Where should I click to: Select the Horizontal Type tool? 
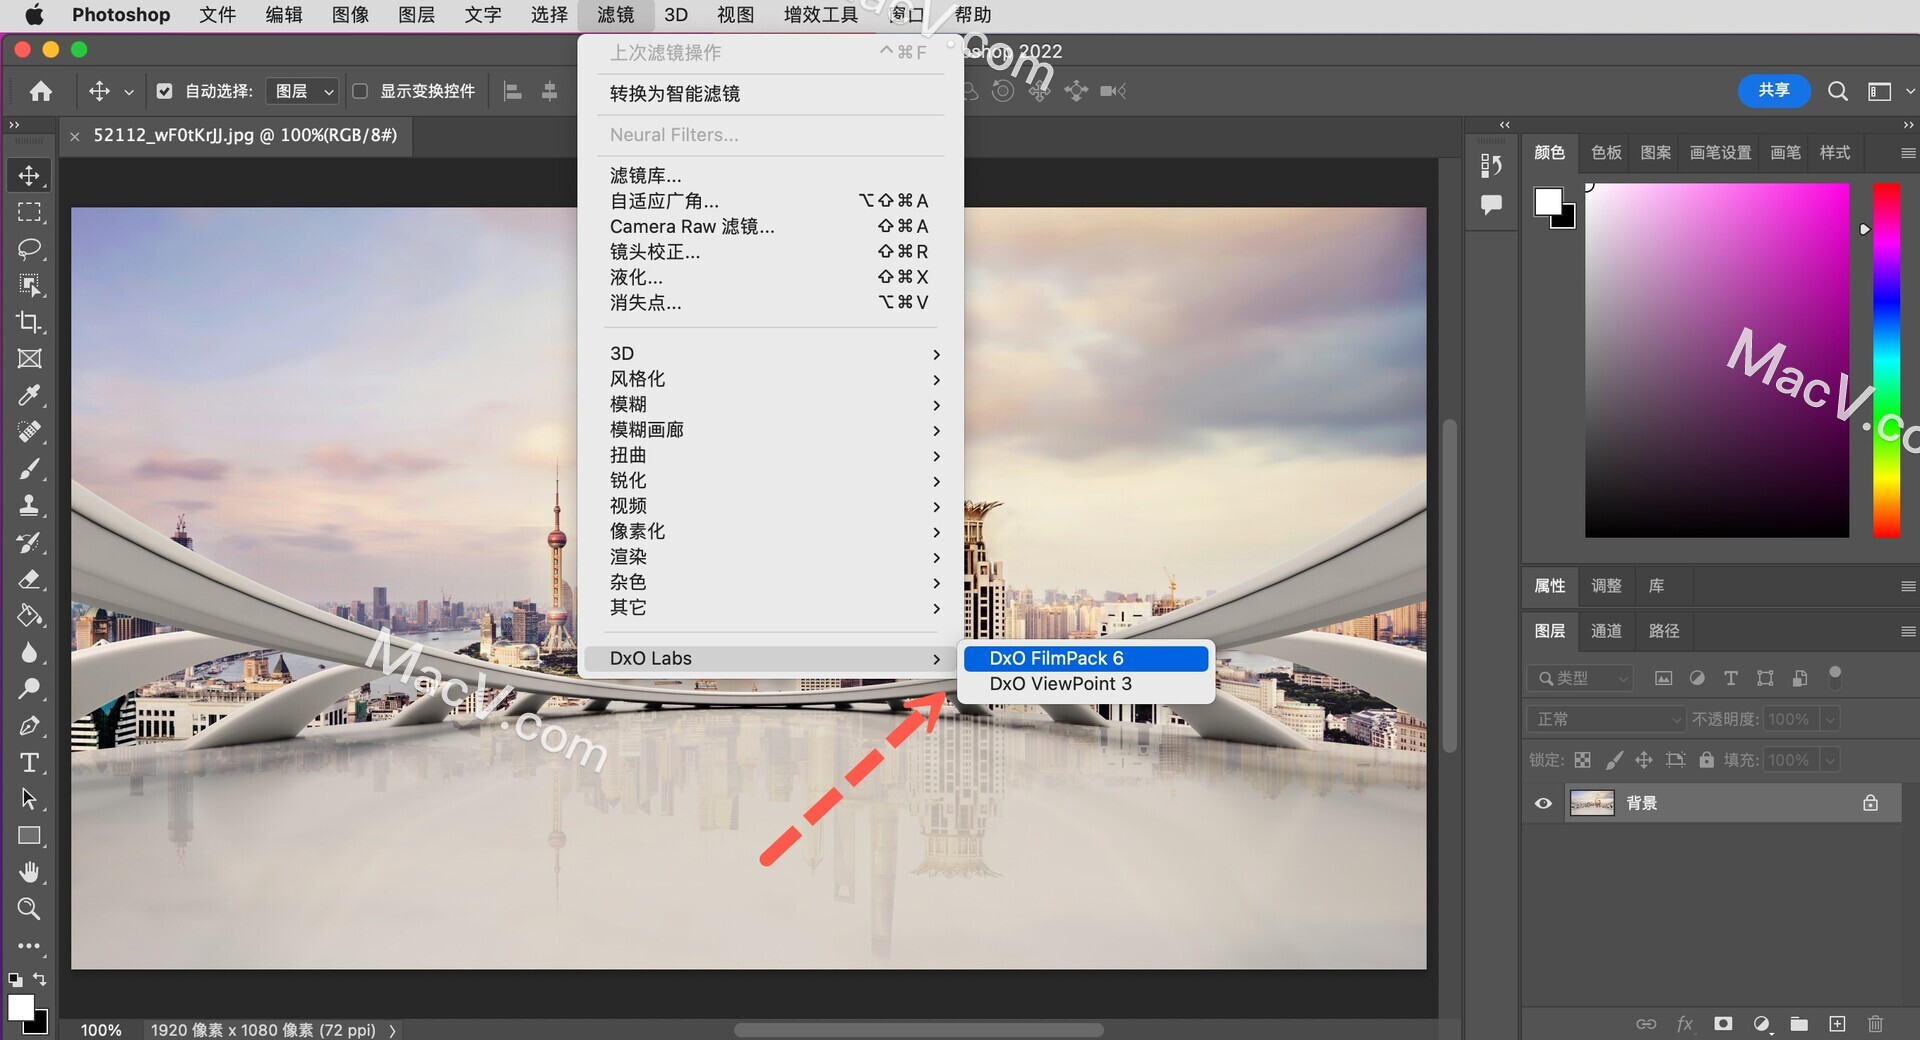coord(29,762)
